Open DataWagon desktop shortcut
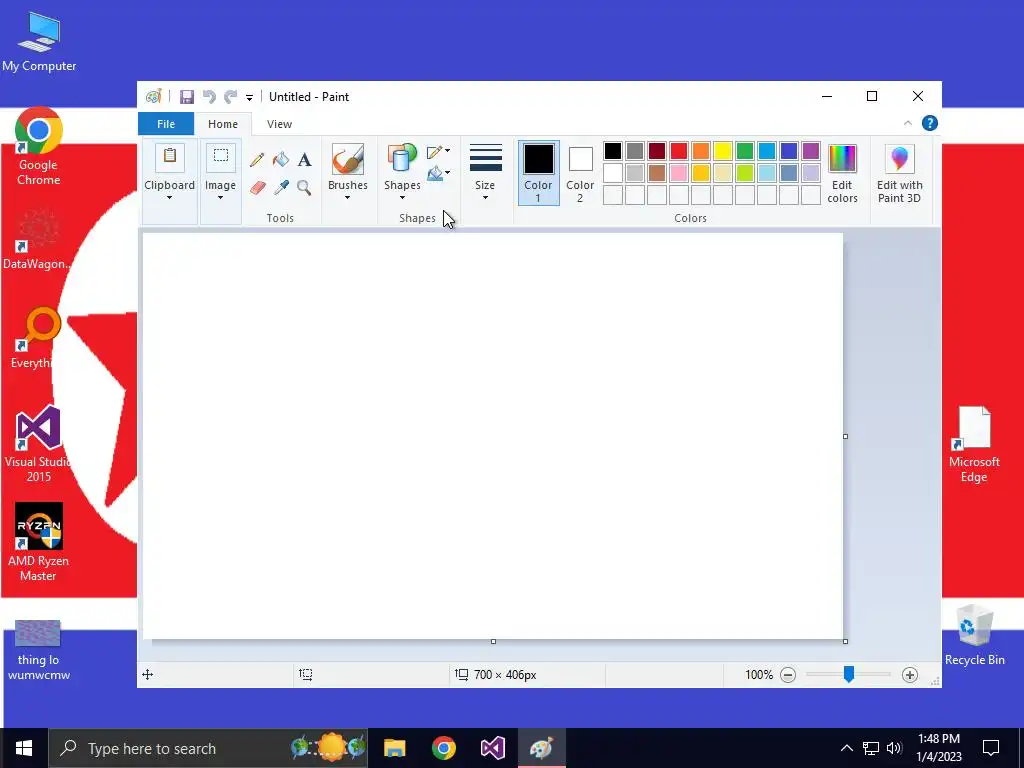Viewport: 1024px width, 768px height. tap(39, 240)
